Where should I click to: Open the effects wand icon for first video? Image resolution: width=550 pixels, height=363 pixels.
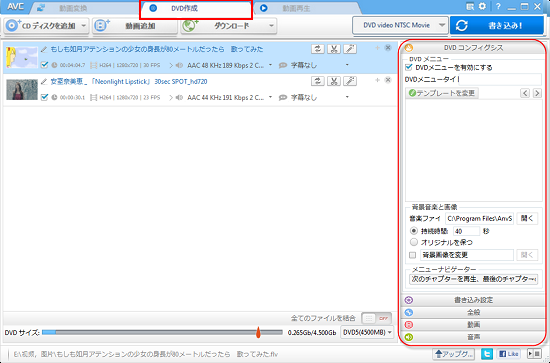(350, 49)
